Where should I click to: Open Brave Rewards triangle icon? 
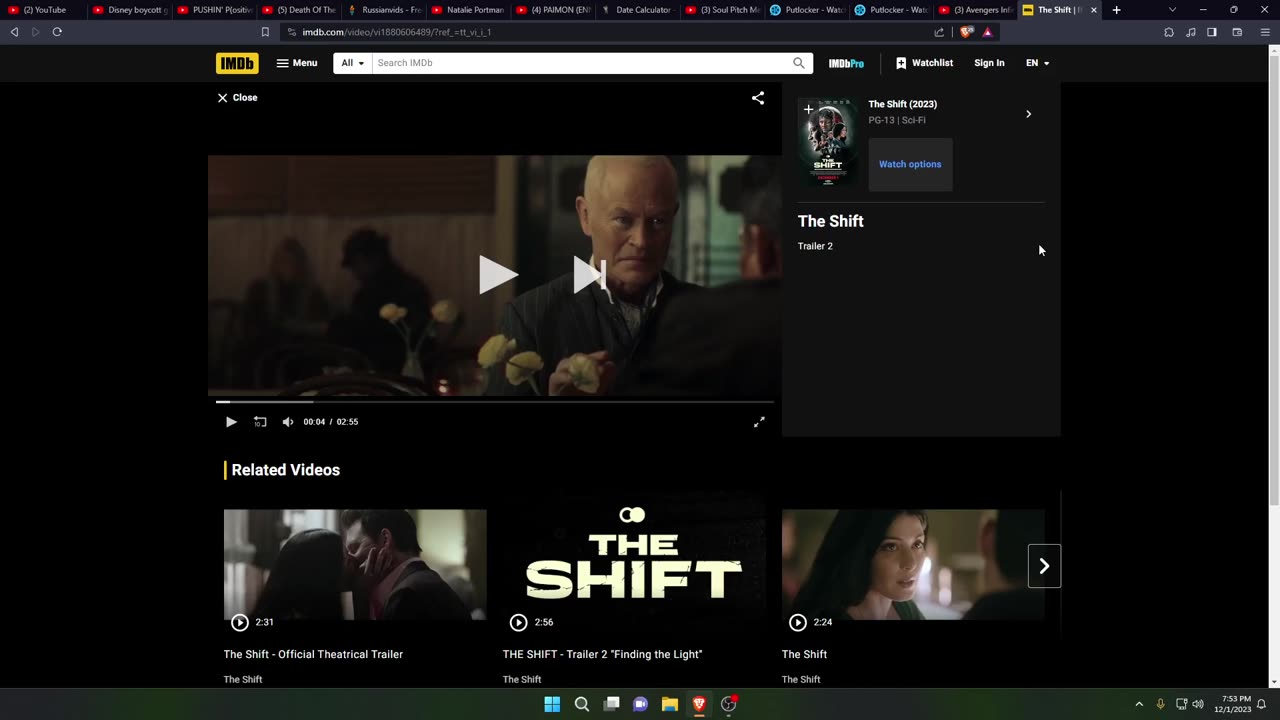pyautogui.click(x=987, y=32)
